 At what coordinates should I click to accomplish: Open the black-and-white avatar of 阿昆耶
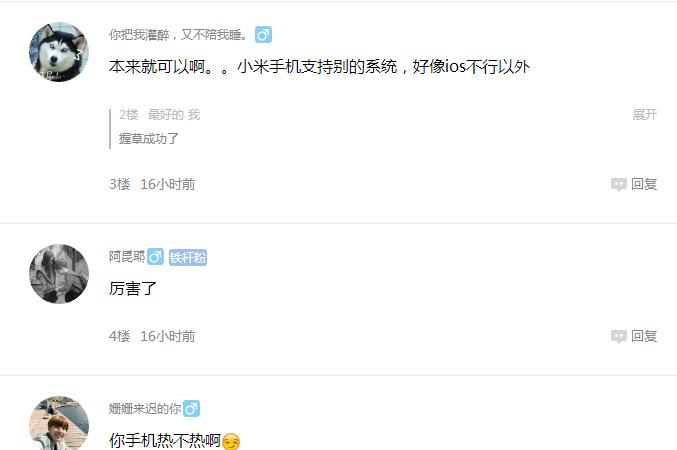pos(59,274)
